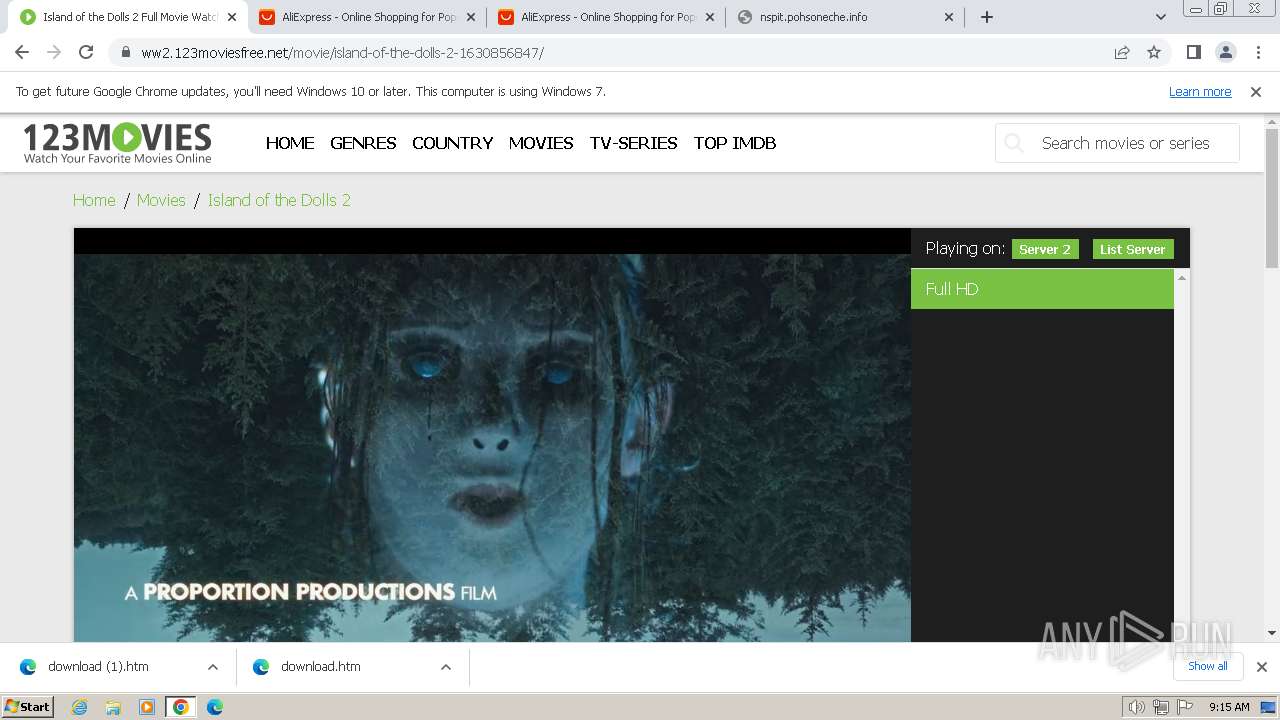Open the Chrome profile avatar
The width and height of the screenshot is (1280, 720).
pos(1225,53)
